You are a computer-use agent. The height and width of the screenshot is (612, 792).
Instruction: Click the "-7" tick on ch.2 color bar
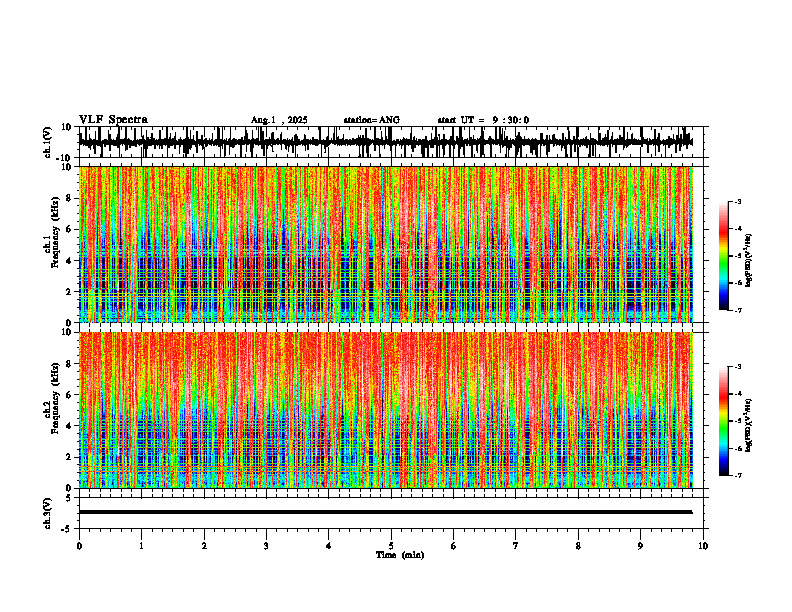click(738, 475)
